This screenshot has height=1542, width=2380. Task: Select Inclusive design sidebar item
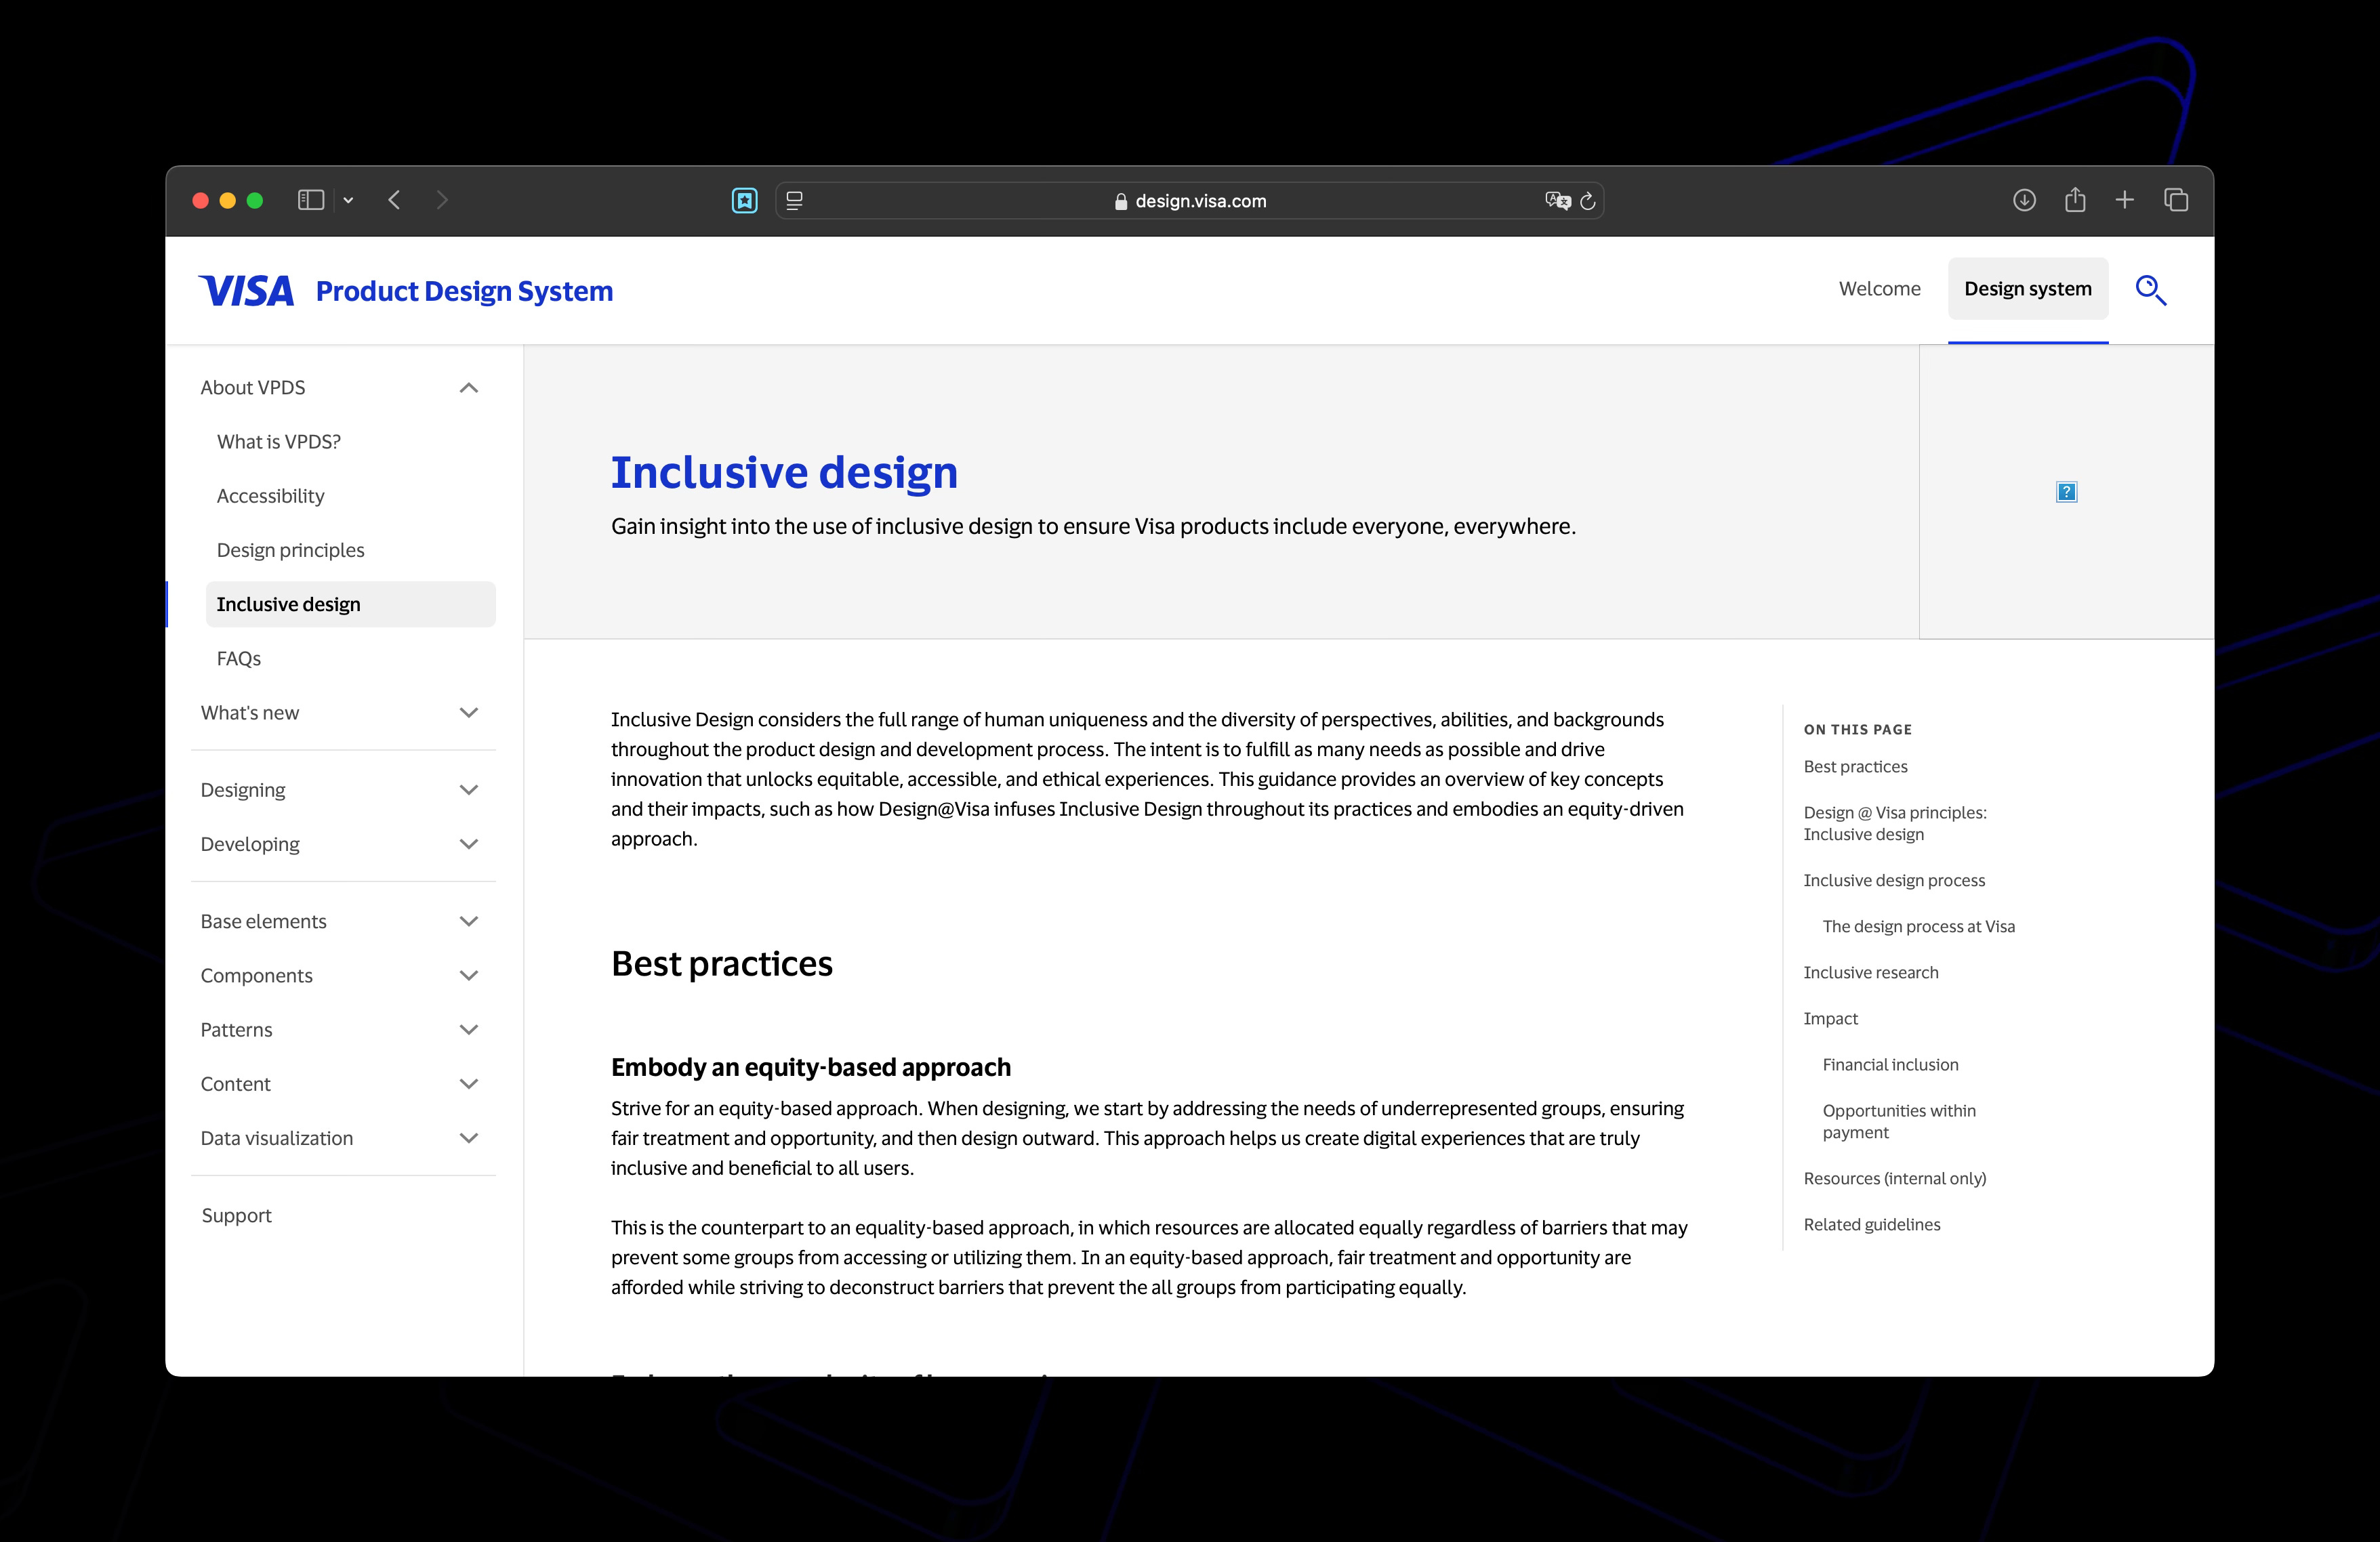350,604
